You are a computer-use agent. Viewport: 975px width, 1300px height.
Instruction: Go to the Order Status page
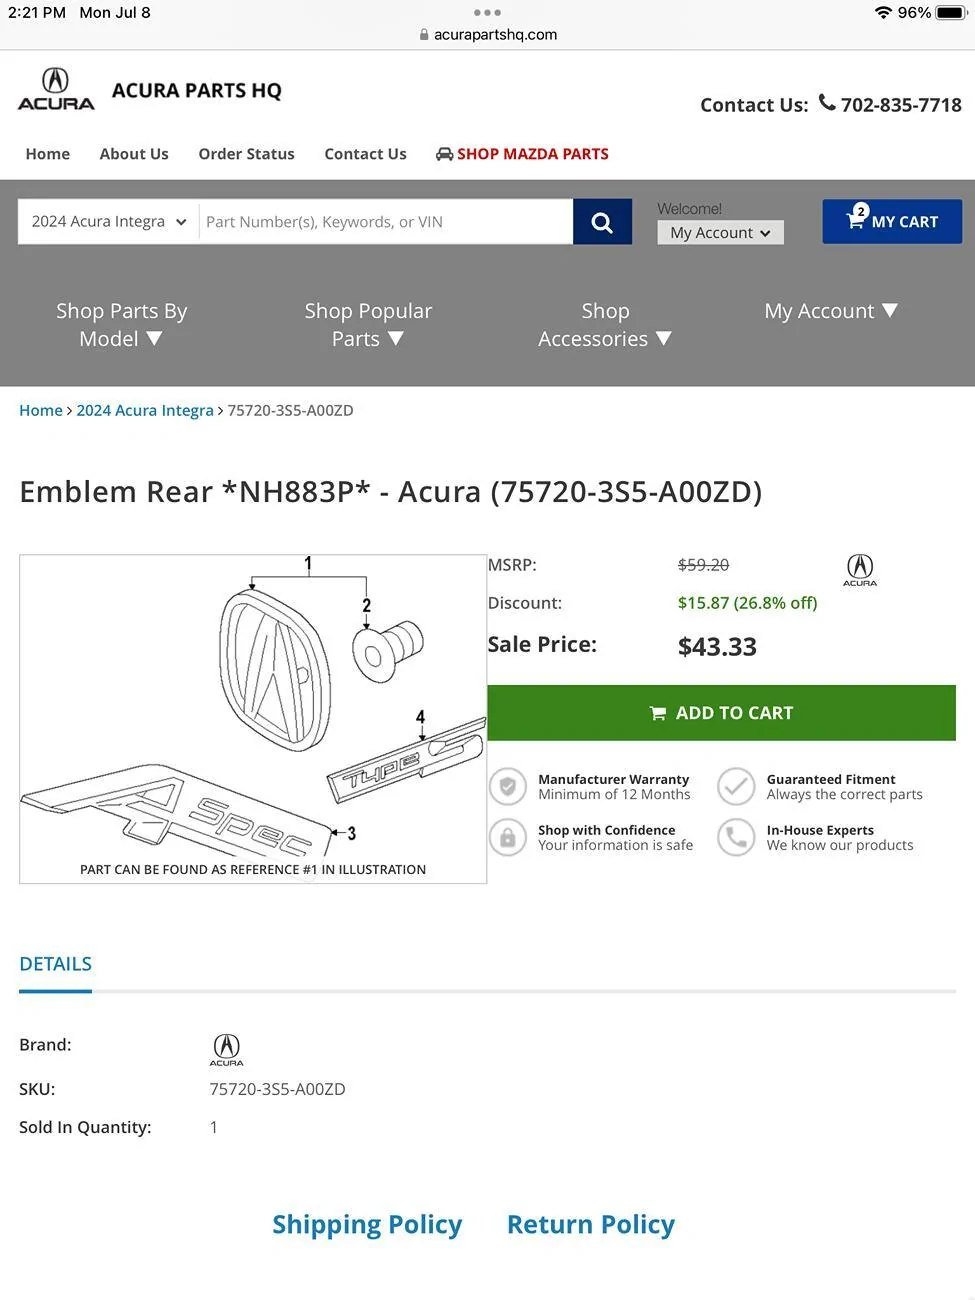click(246, 154)
